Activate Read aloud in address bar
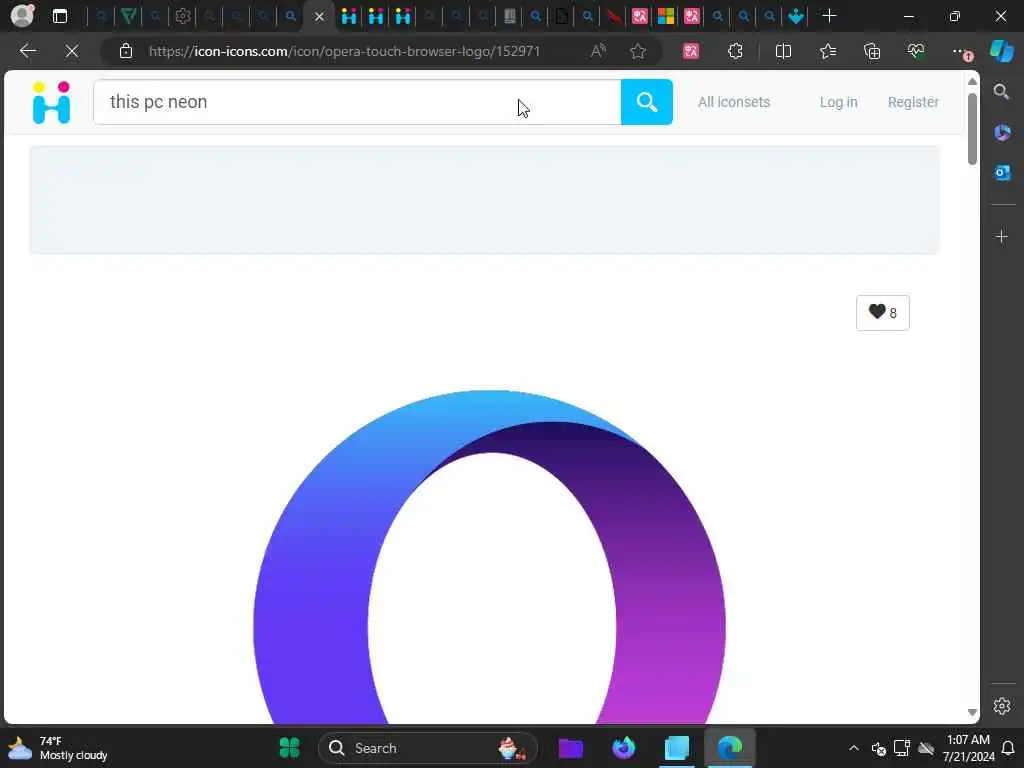This screenshot has height=768, width=1024. (x=598, y=51)
